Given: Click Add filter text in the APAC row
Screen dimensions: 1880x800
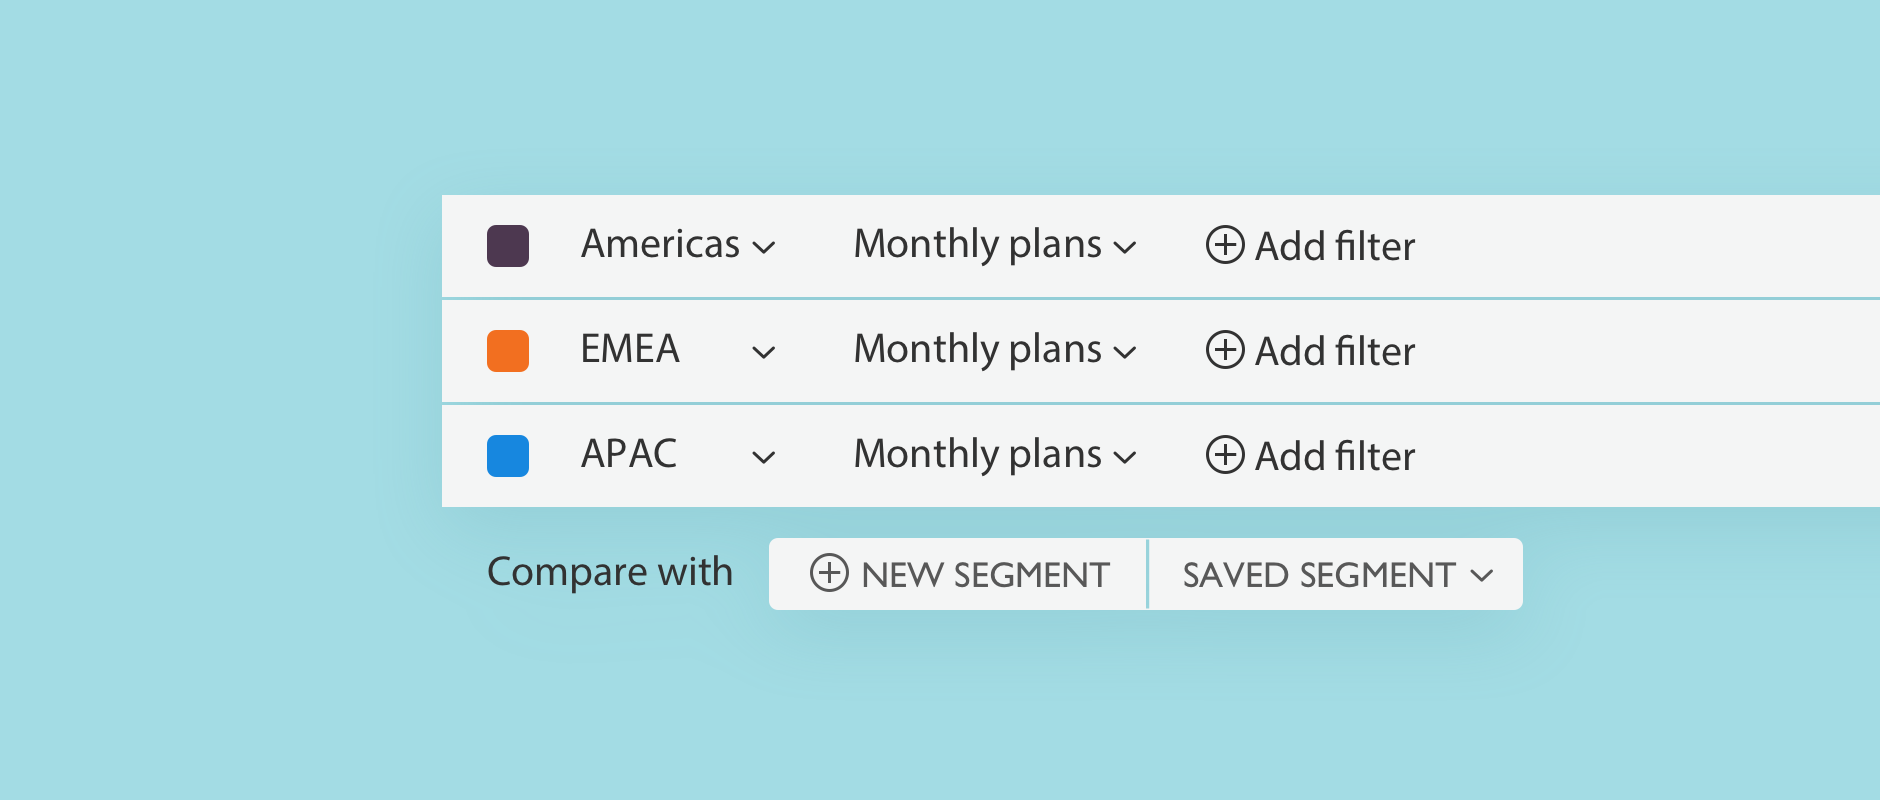Looking at the screenshot, I should click(x=1335, y=456).
